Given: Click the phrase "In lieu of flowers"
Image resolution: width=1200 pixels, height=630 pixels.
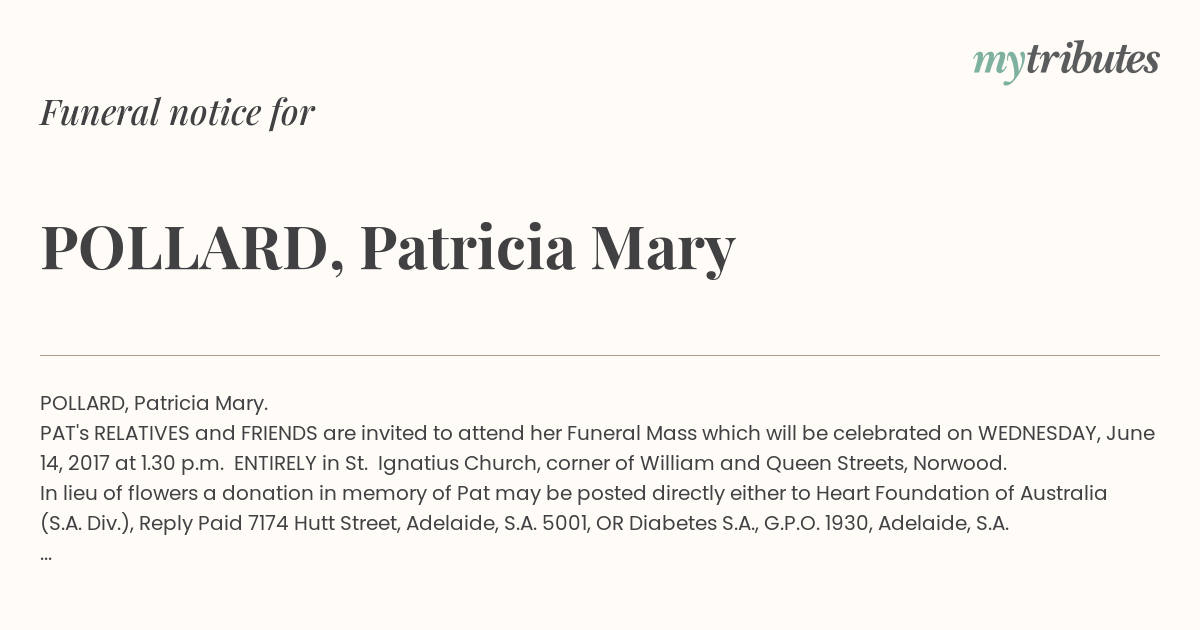Looking at the screenshot, I should pyautogui.click(x=116, y=493).
